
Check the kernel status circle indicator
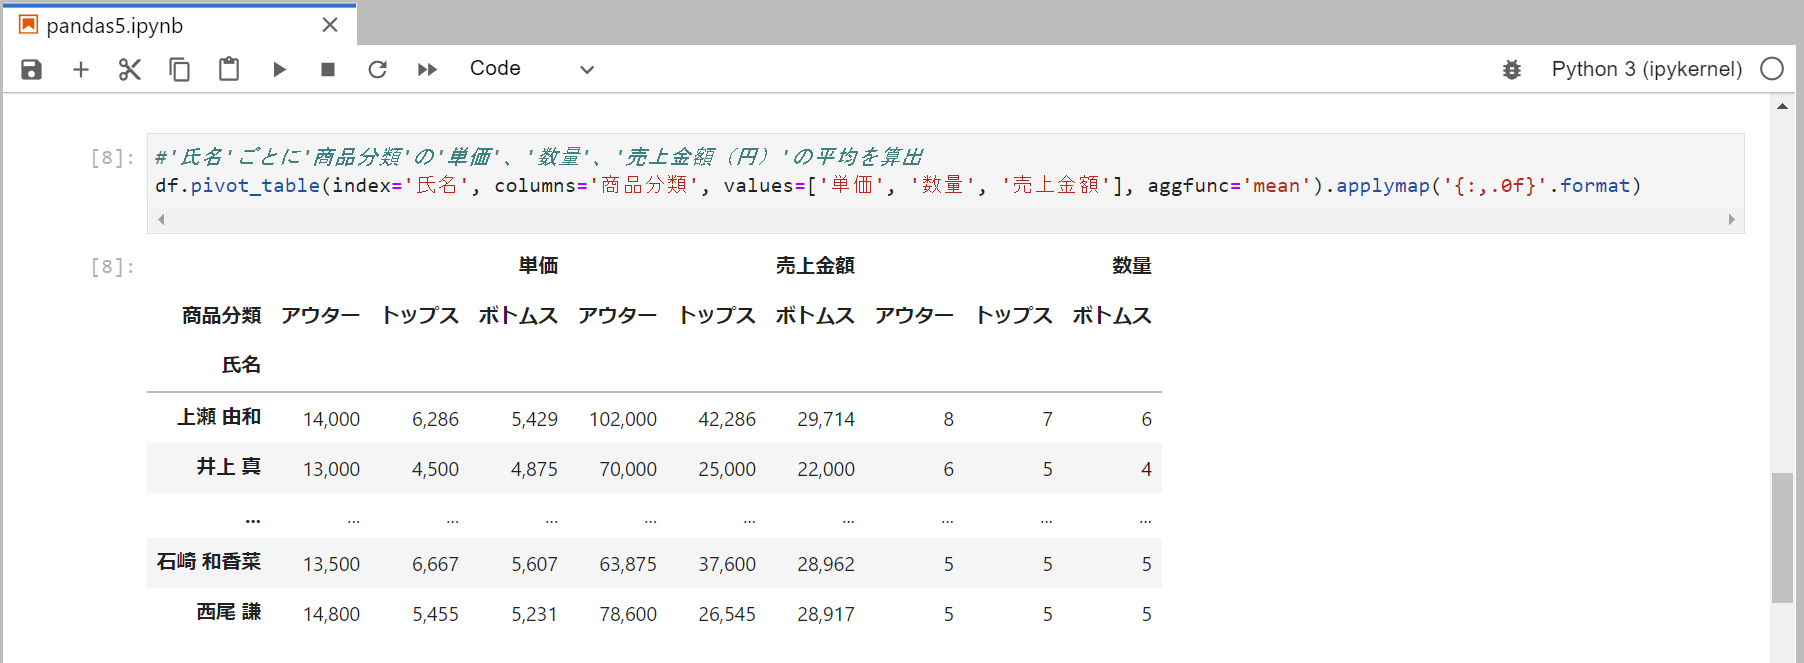(1772, 69)
